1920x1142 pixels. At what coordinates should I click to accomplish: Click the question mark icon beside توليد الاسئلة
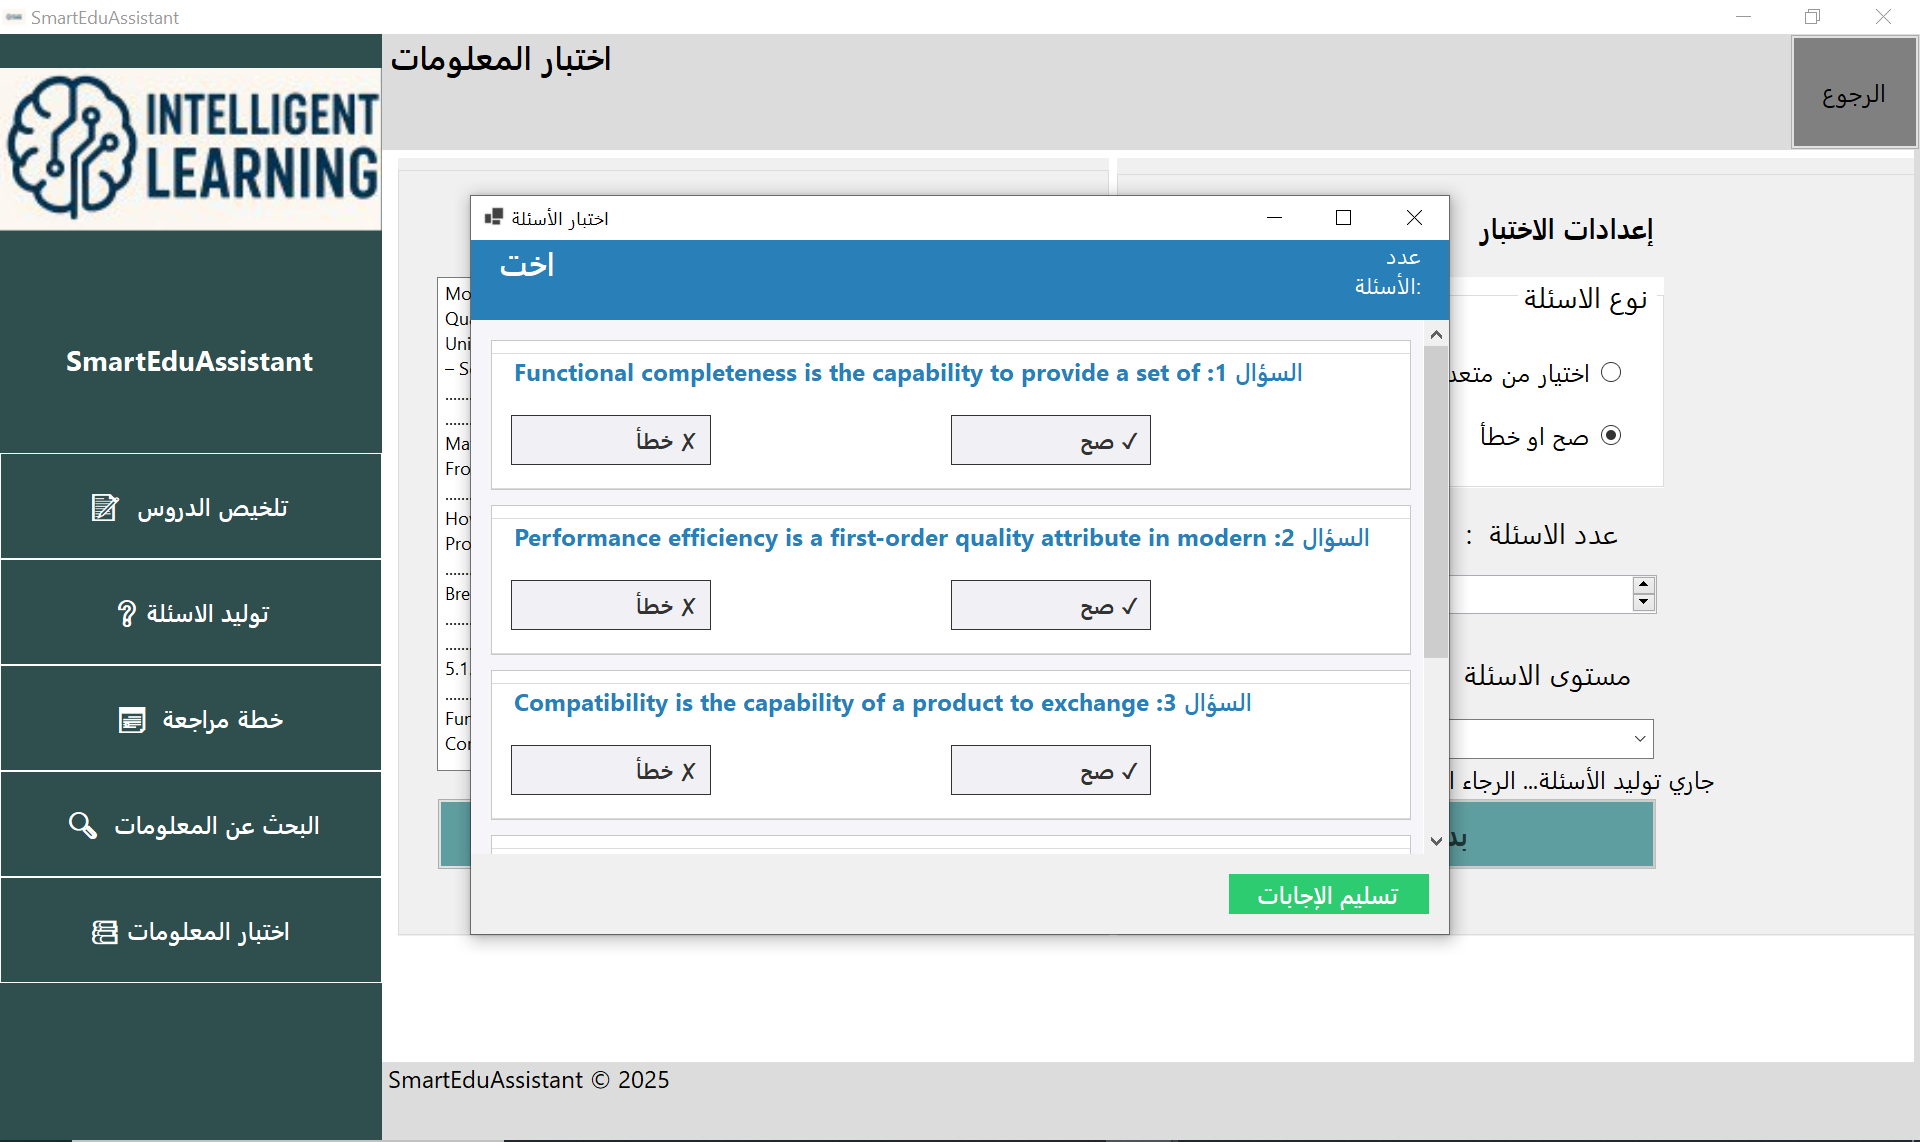click(x=126, y=613)
